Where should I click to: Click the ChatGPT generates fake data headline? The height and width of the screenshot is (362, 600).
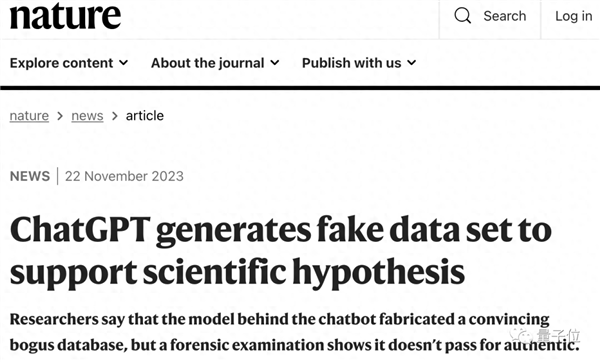coord(280,251)
